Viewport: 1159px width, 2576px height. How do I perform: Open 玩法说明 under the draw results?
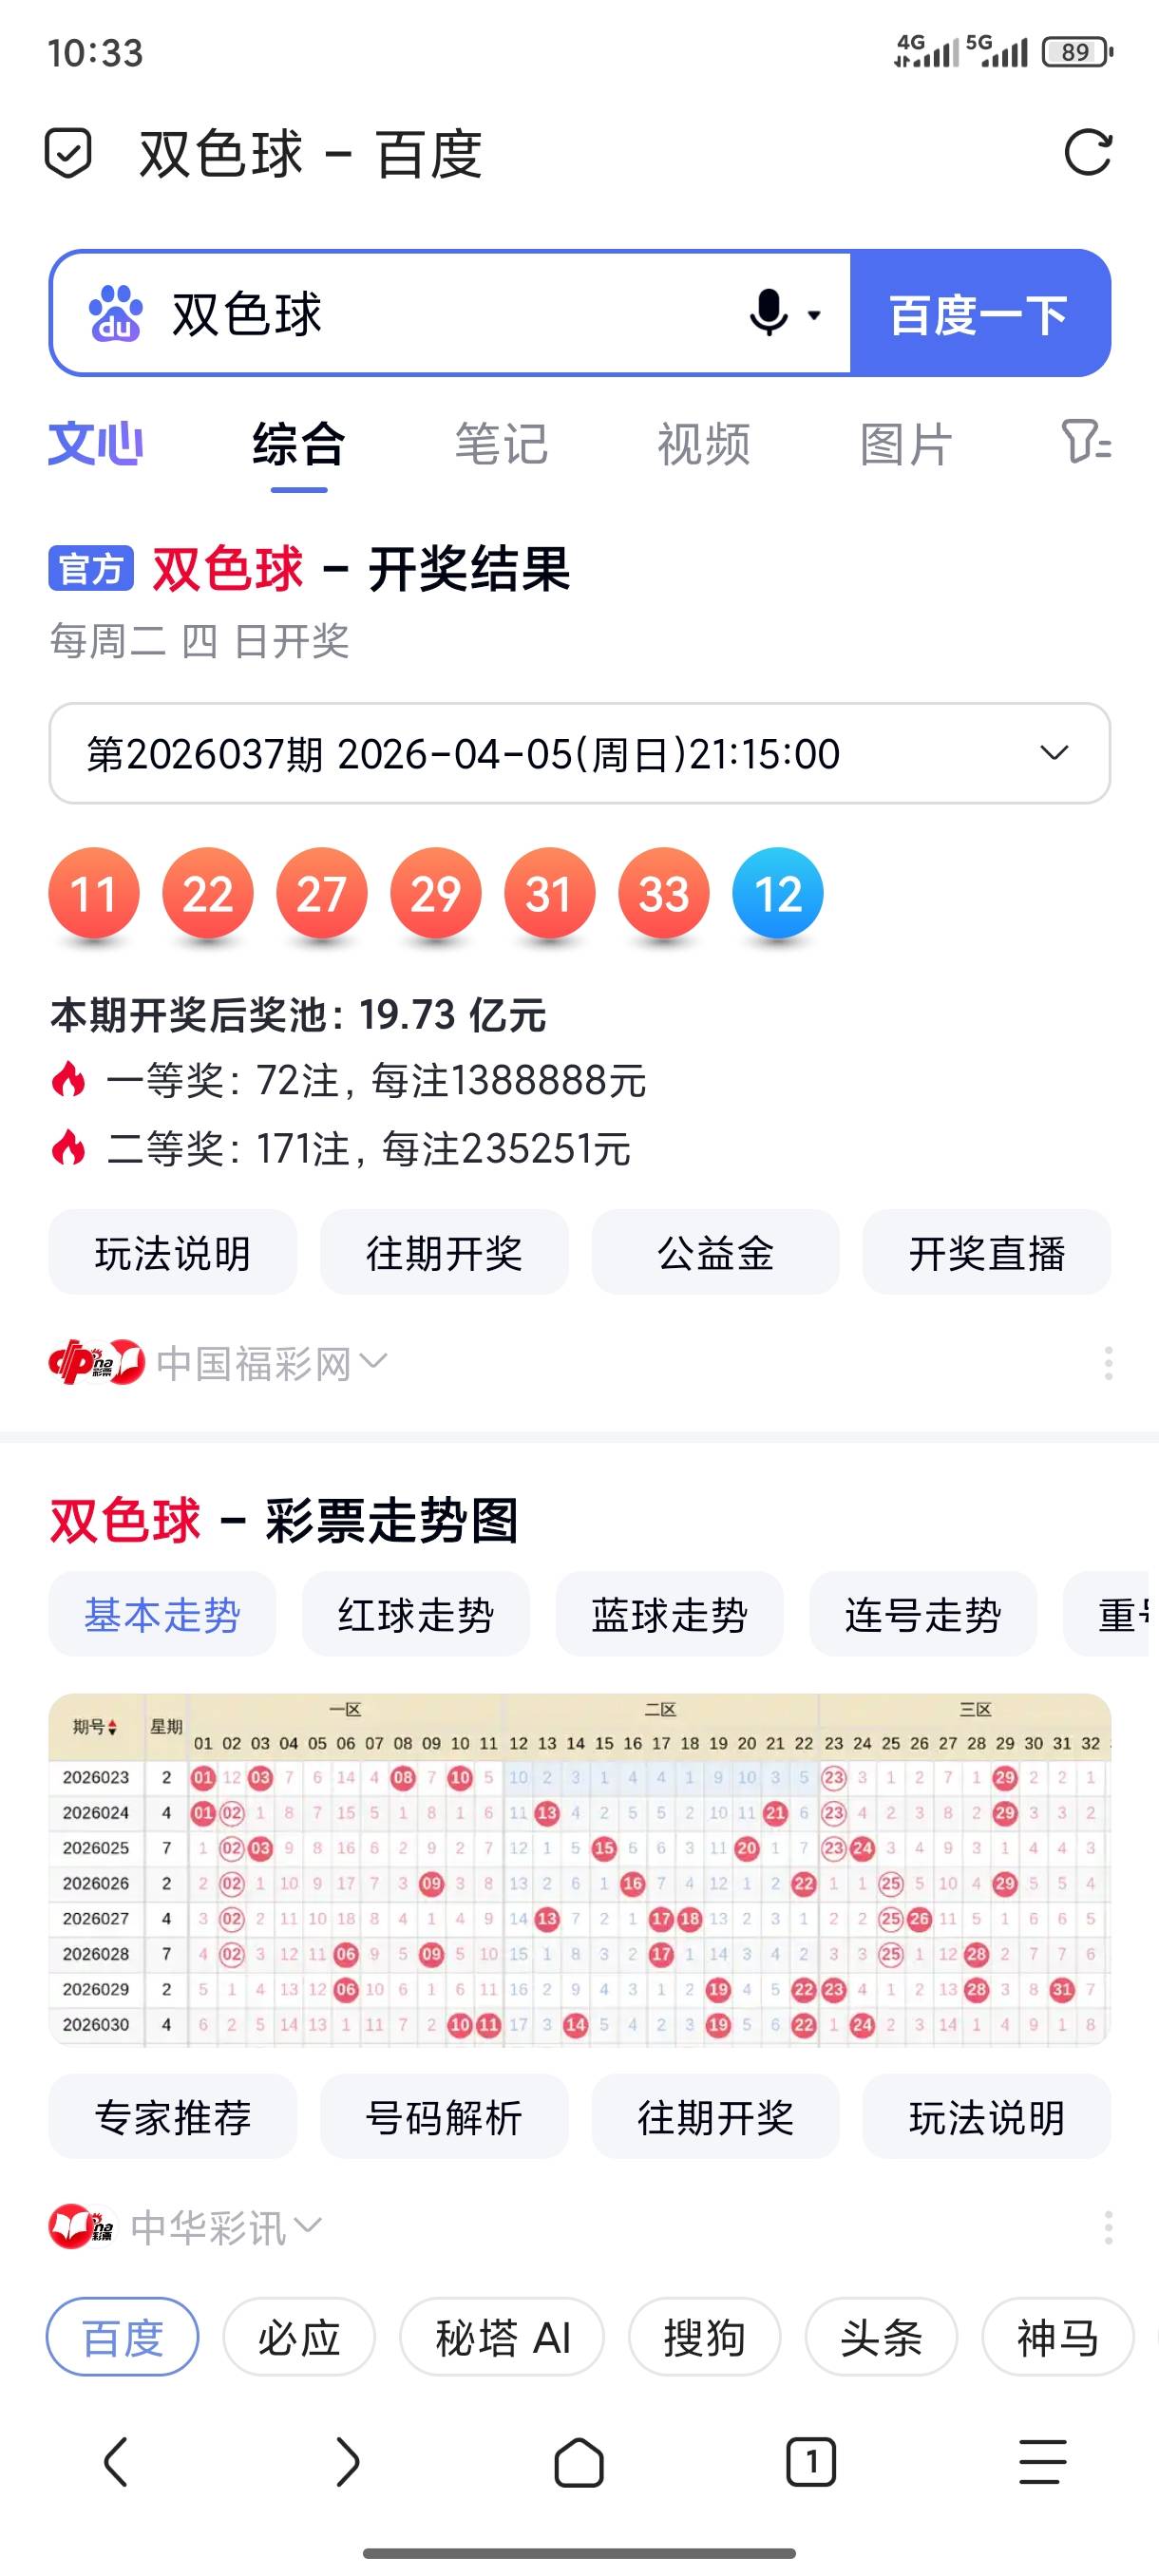pyautogui.click(x=173, y=1252)
